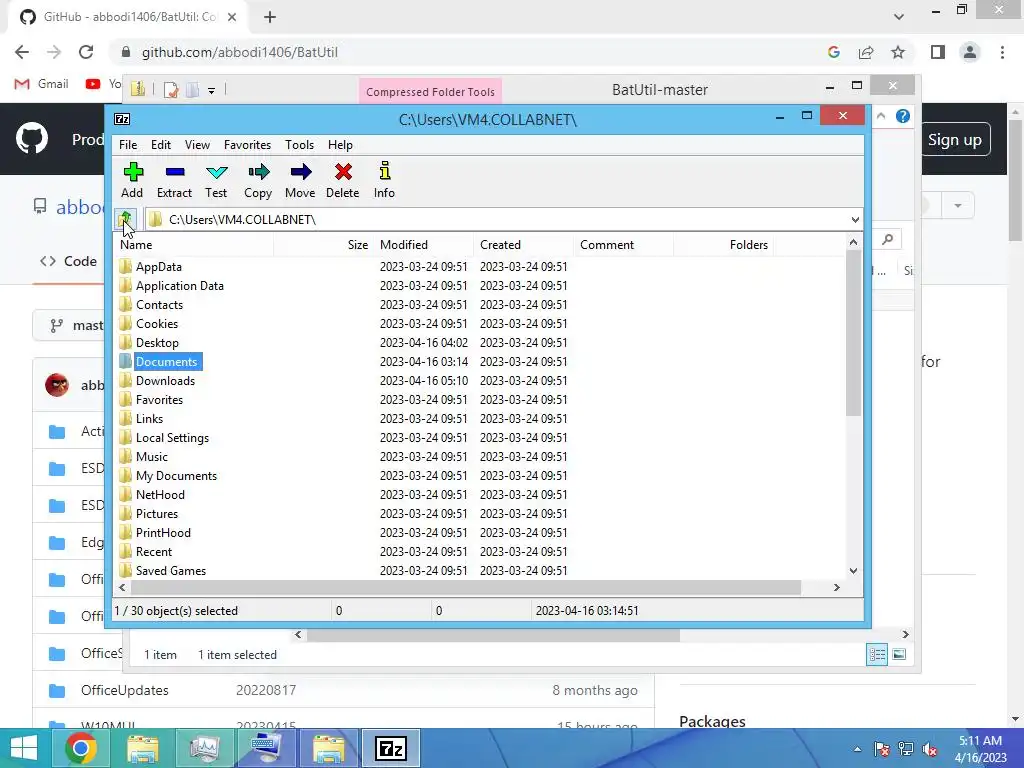Click the Explorer search magnifier icon
1024x768 pixels.
coord(888,240)
